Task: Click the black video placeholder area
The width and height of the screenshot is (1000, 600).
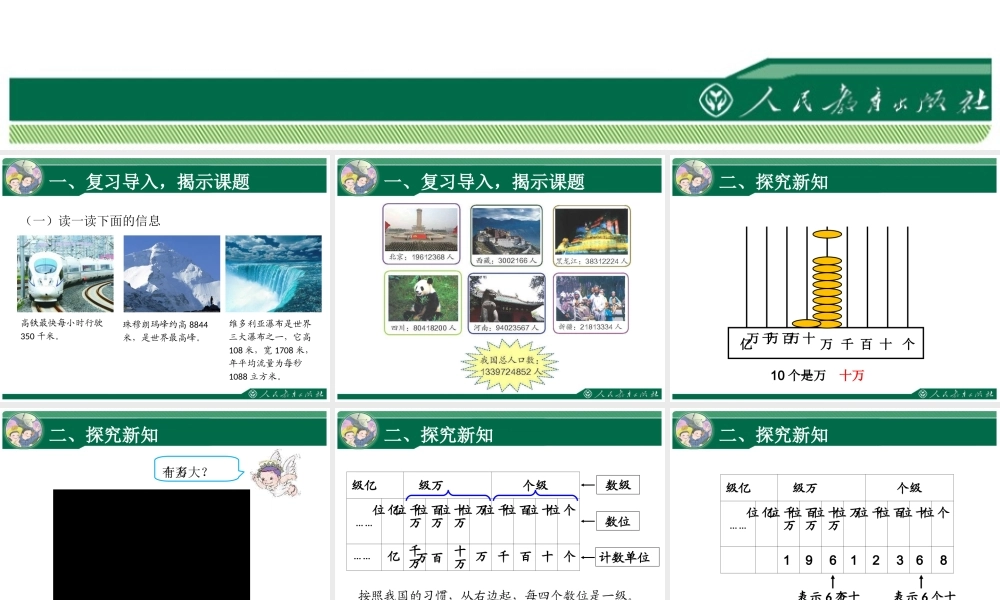Action: coord(151,545)
